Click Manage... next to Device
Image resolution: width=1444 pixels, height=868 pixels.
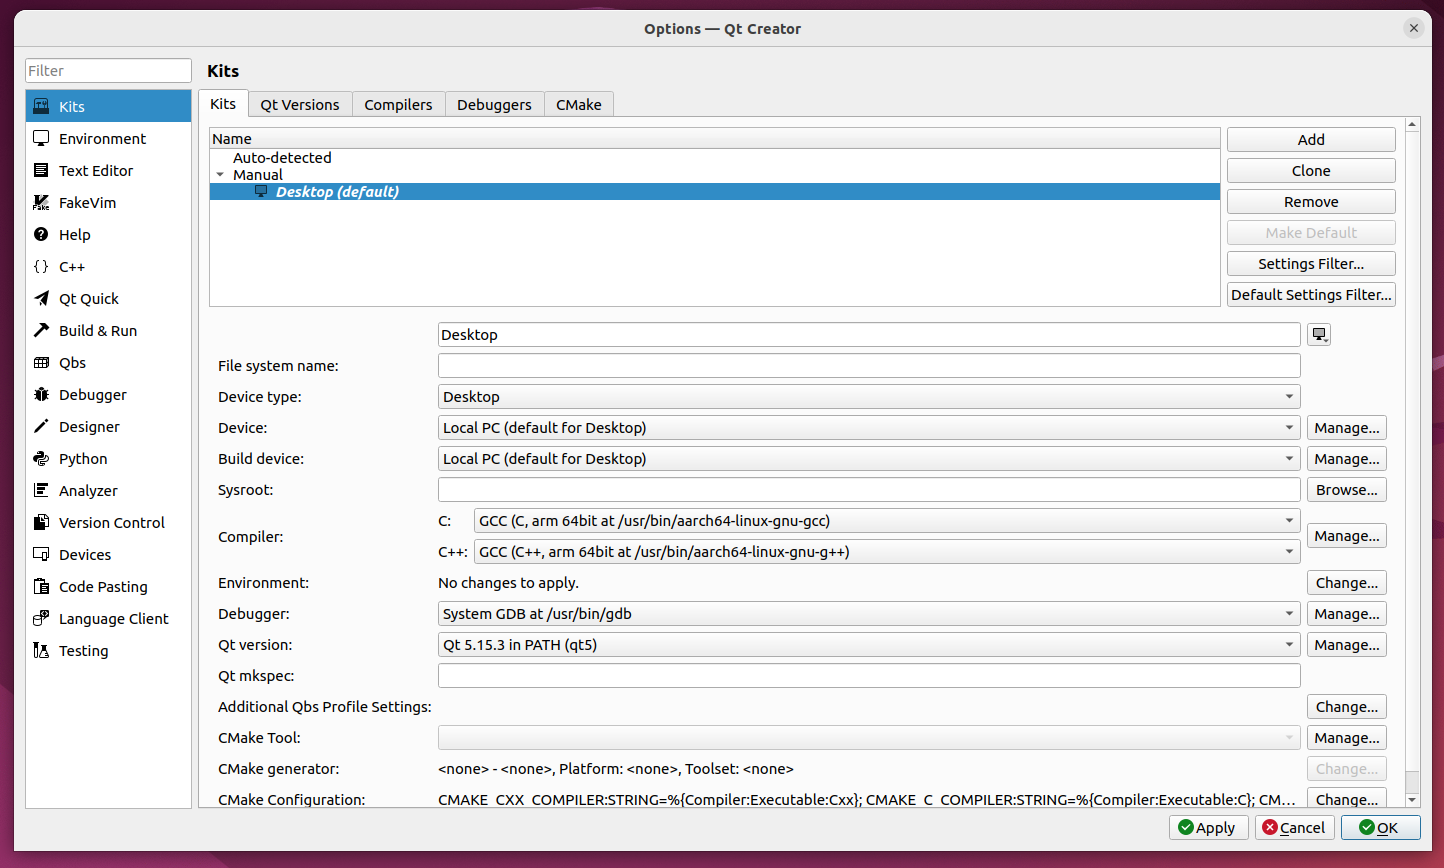coord(1347,428)
